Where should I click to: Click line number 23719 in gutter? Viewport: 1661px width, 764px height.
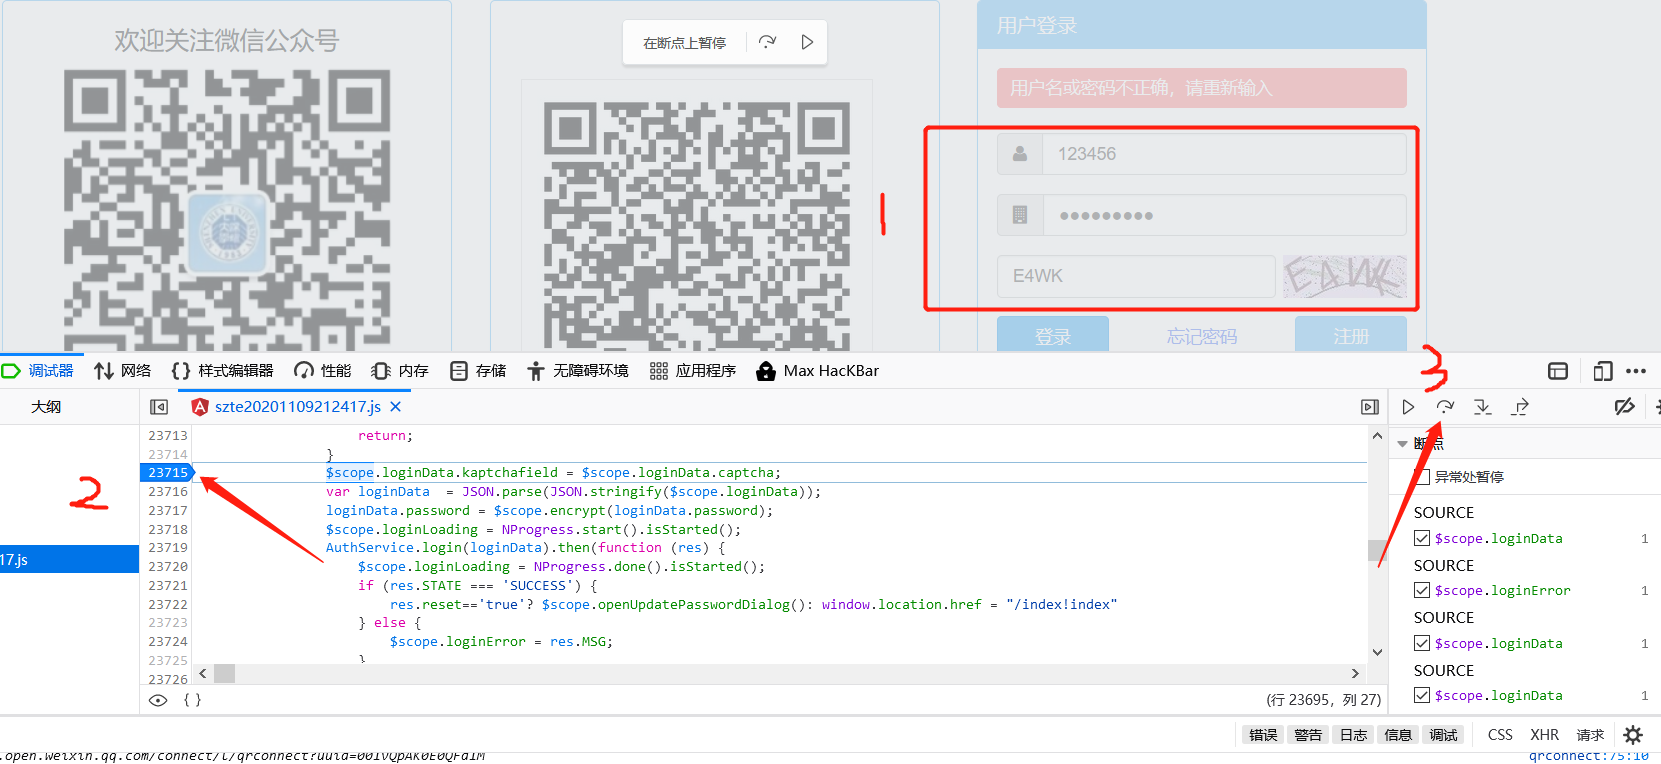coord(167,548)
